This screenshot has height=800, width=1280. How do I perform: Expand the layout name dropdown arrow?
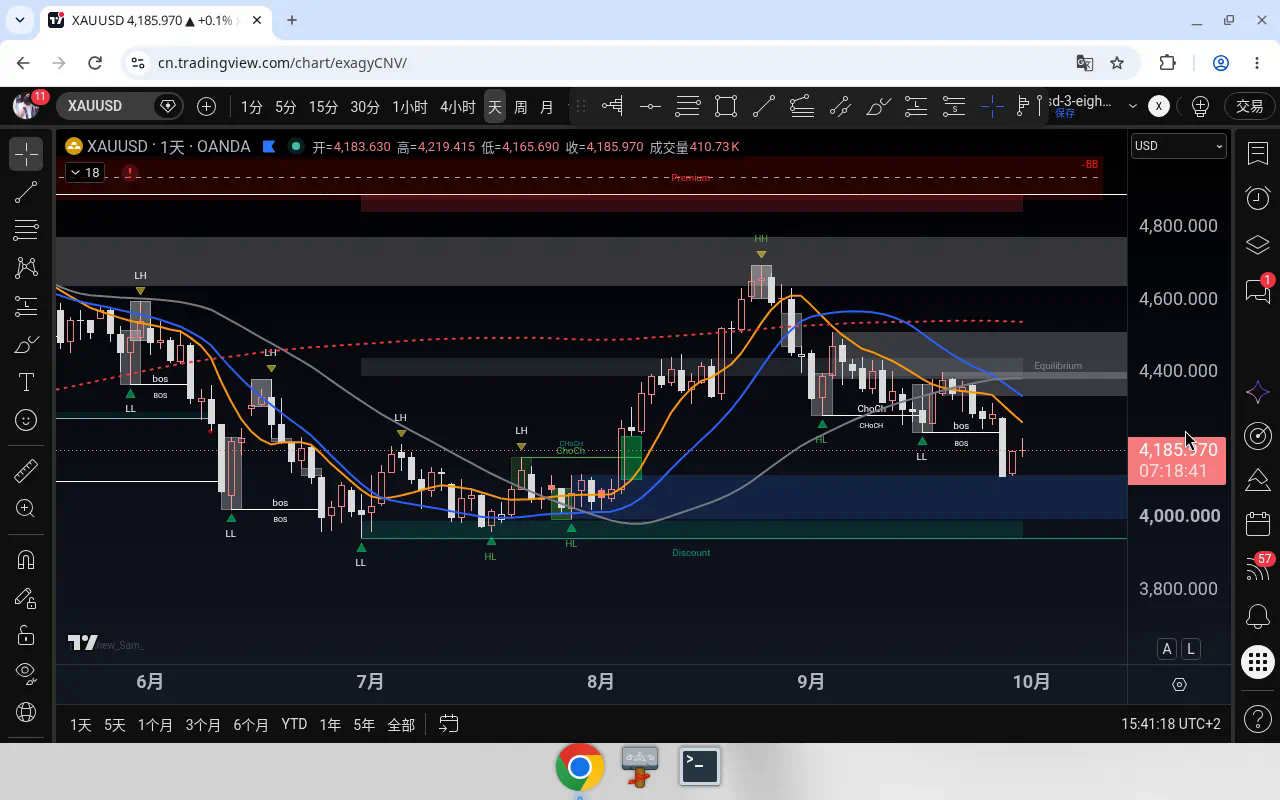(1132, 106)
